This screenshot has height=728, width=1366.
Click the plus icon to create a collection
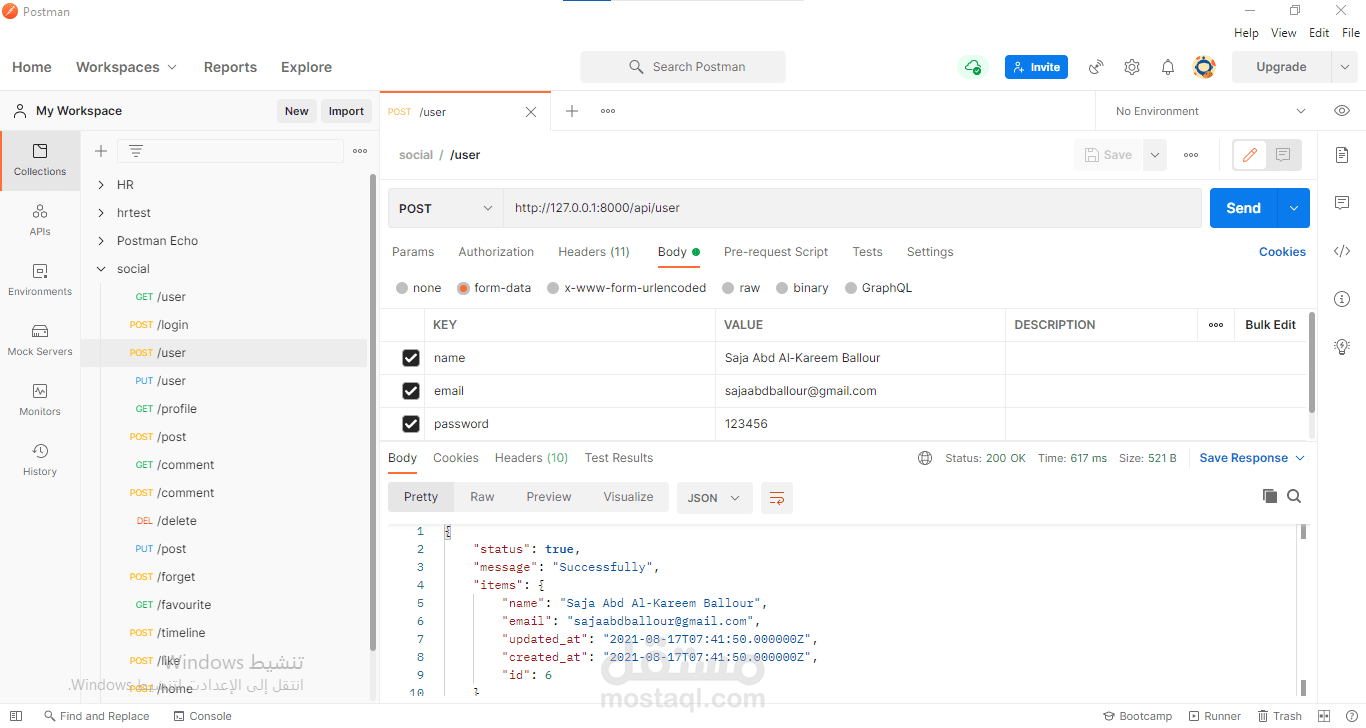pos(101,151)
